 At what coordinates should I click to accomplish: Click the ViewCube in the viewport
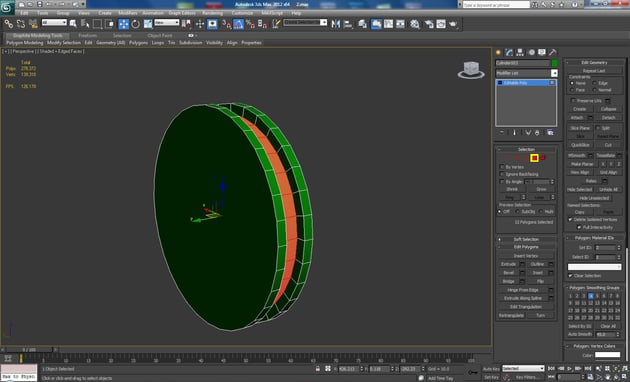click(471, 70)
